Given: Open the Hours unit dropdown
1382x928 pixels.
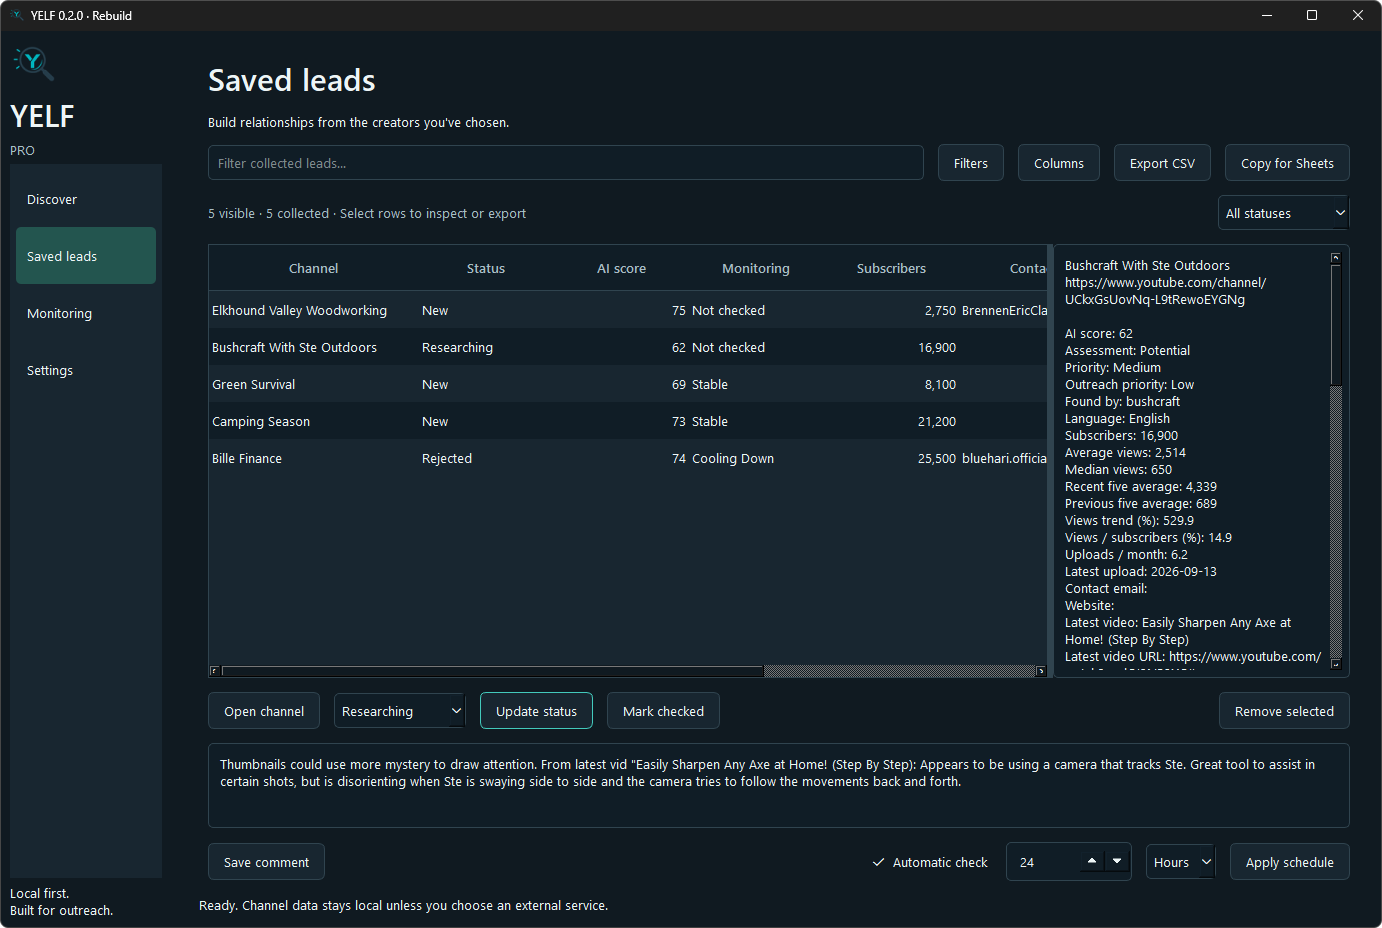Looking at the screenshot, I should click(1180, 862).
